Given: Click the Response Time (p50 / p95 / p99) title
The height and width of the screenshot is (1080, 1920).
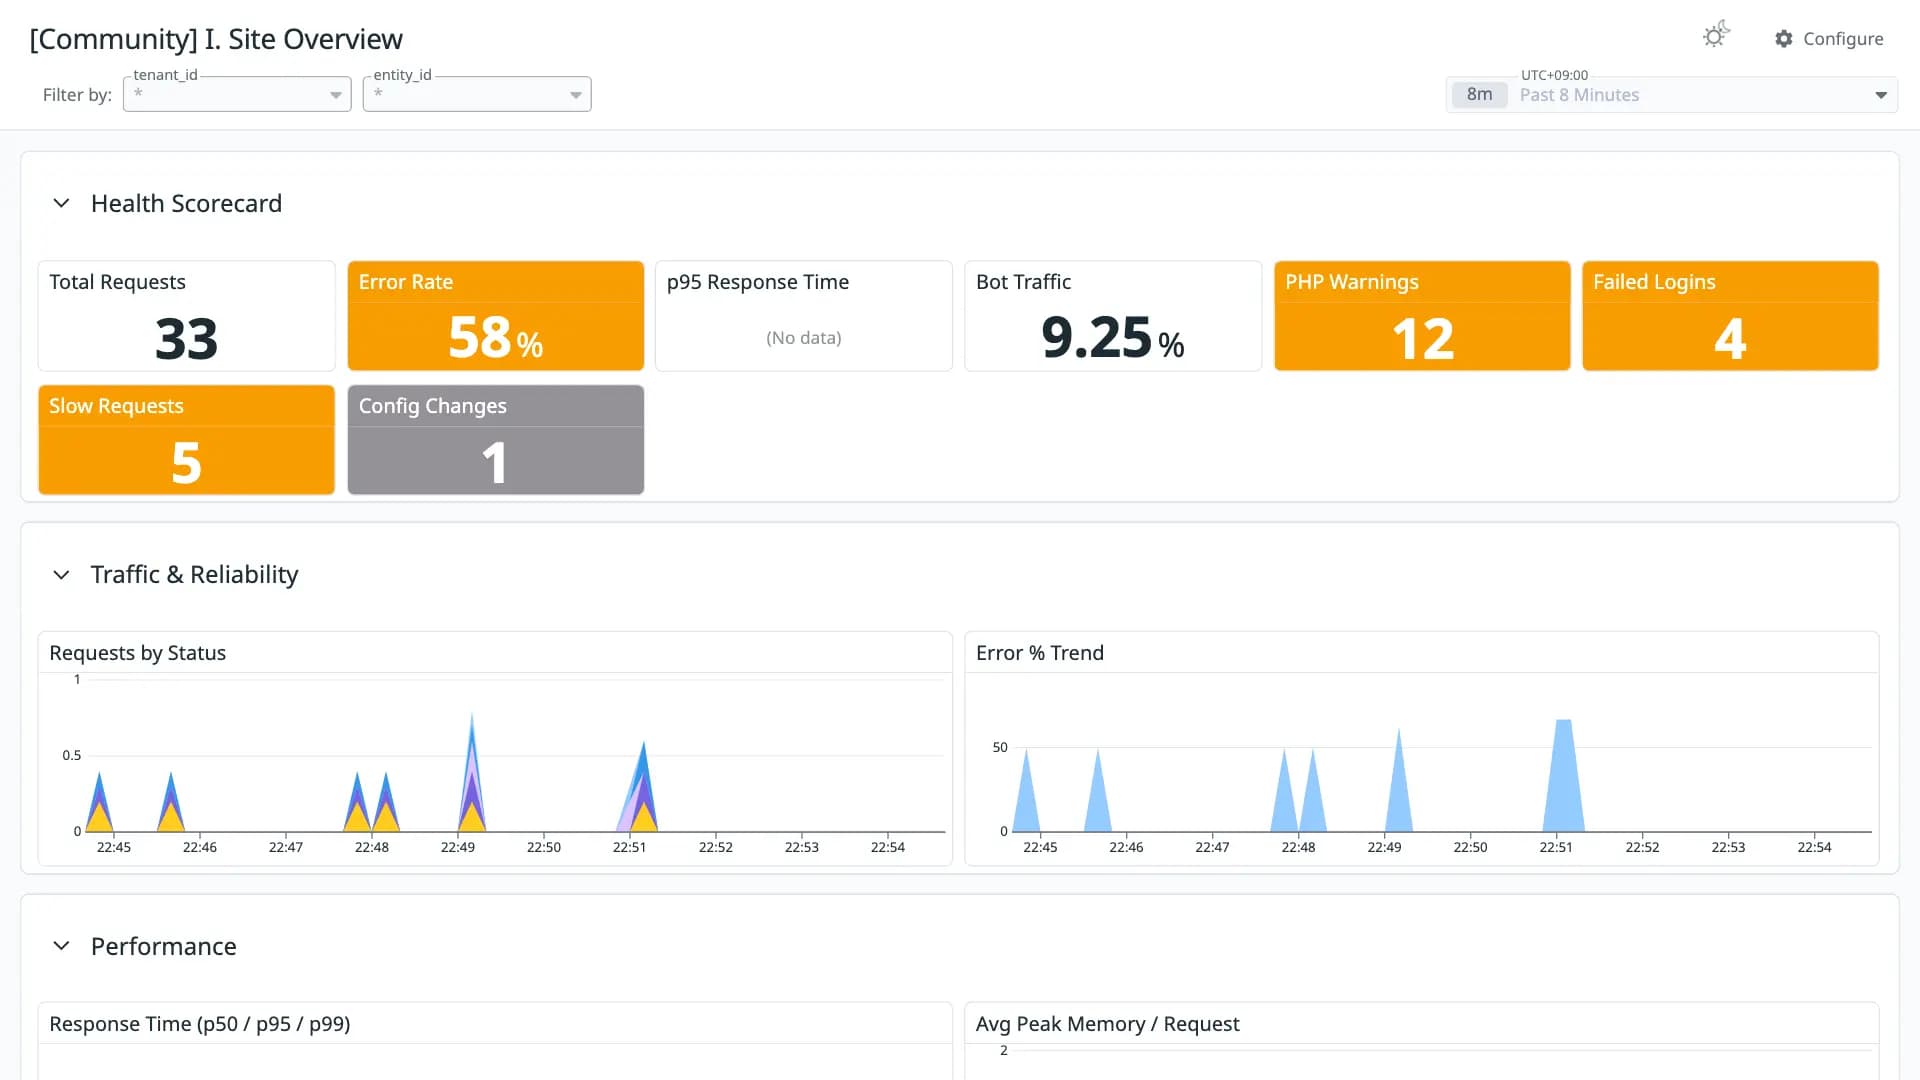Looking at the screenshot, I should tap(199, 1024).
